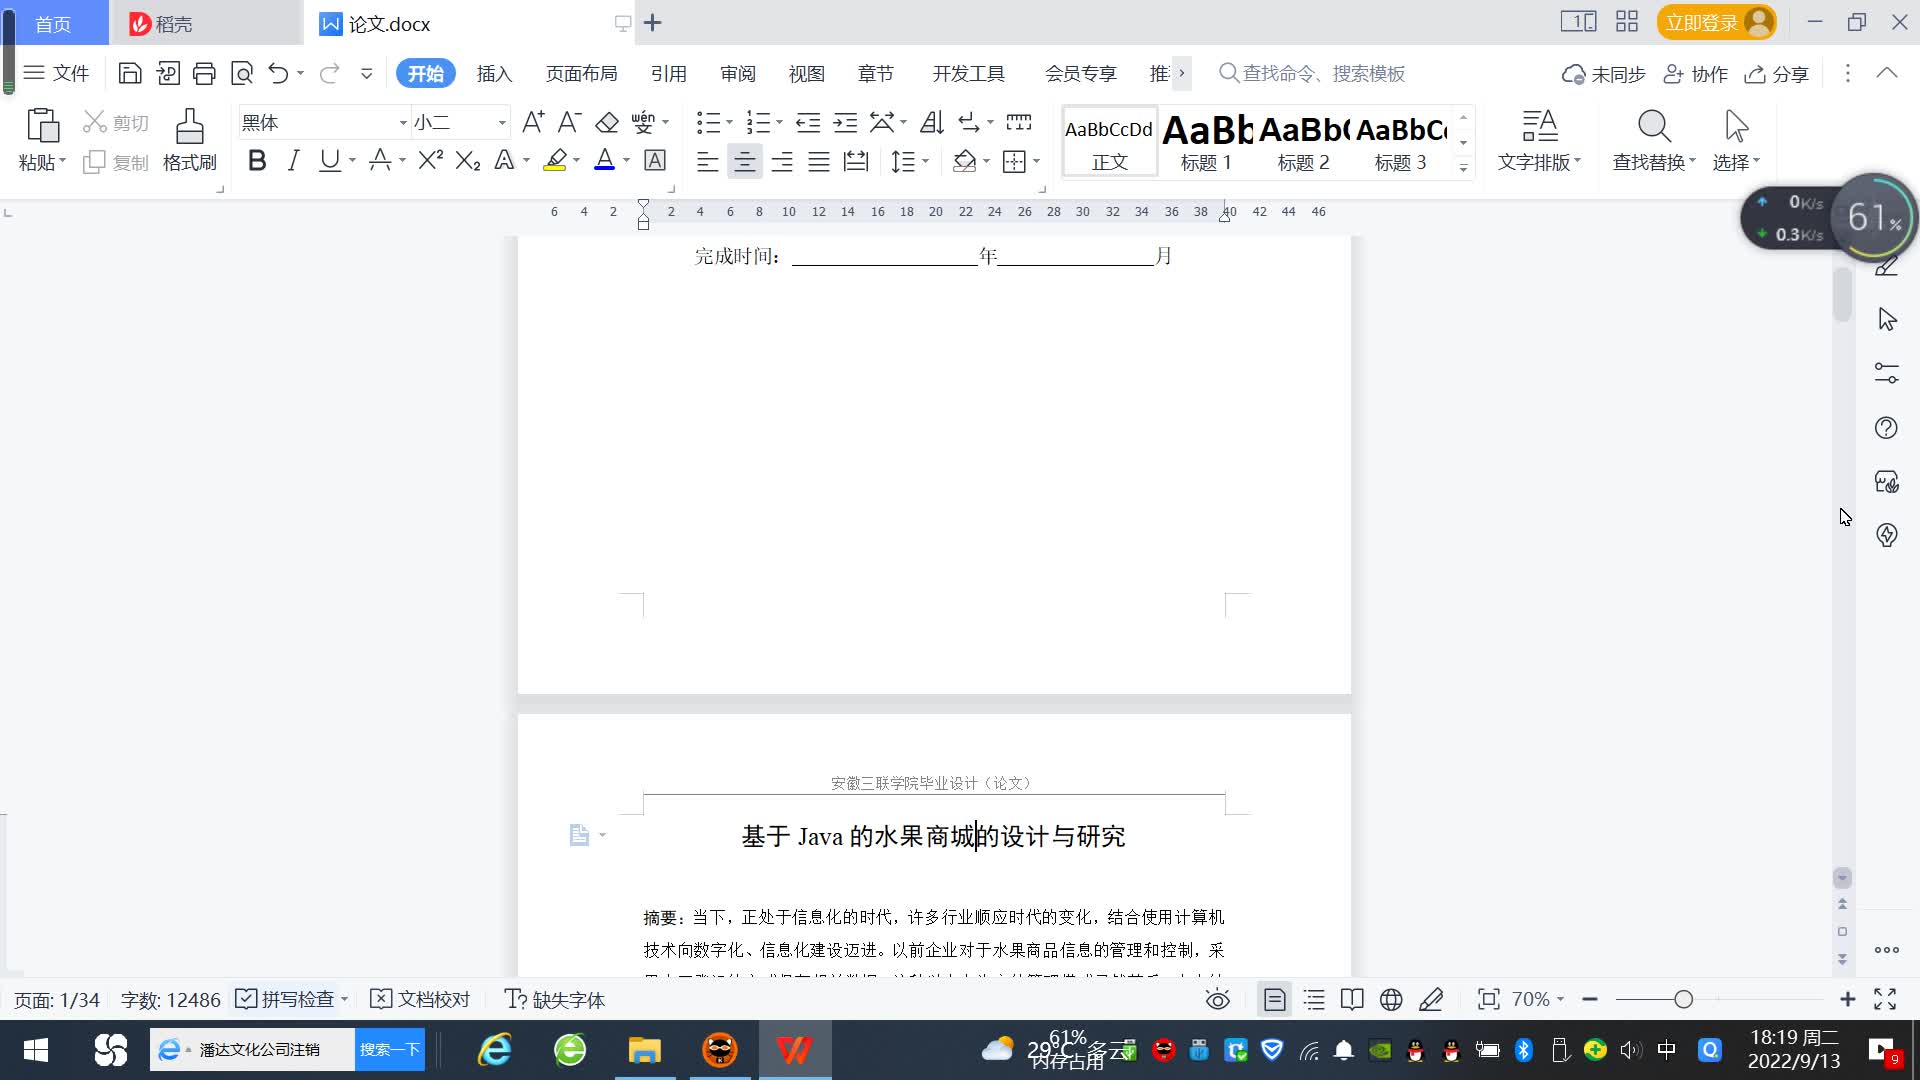Click the 立即登录 login button
Image resolution: width=1920 pixels, height=1080 pixels.
[1701, 22]
